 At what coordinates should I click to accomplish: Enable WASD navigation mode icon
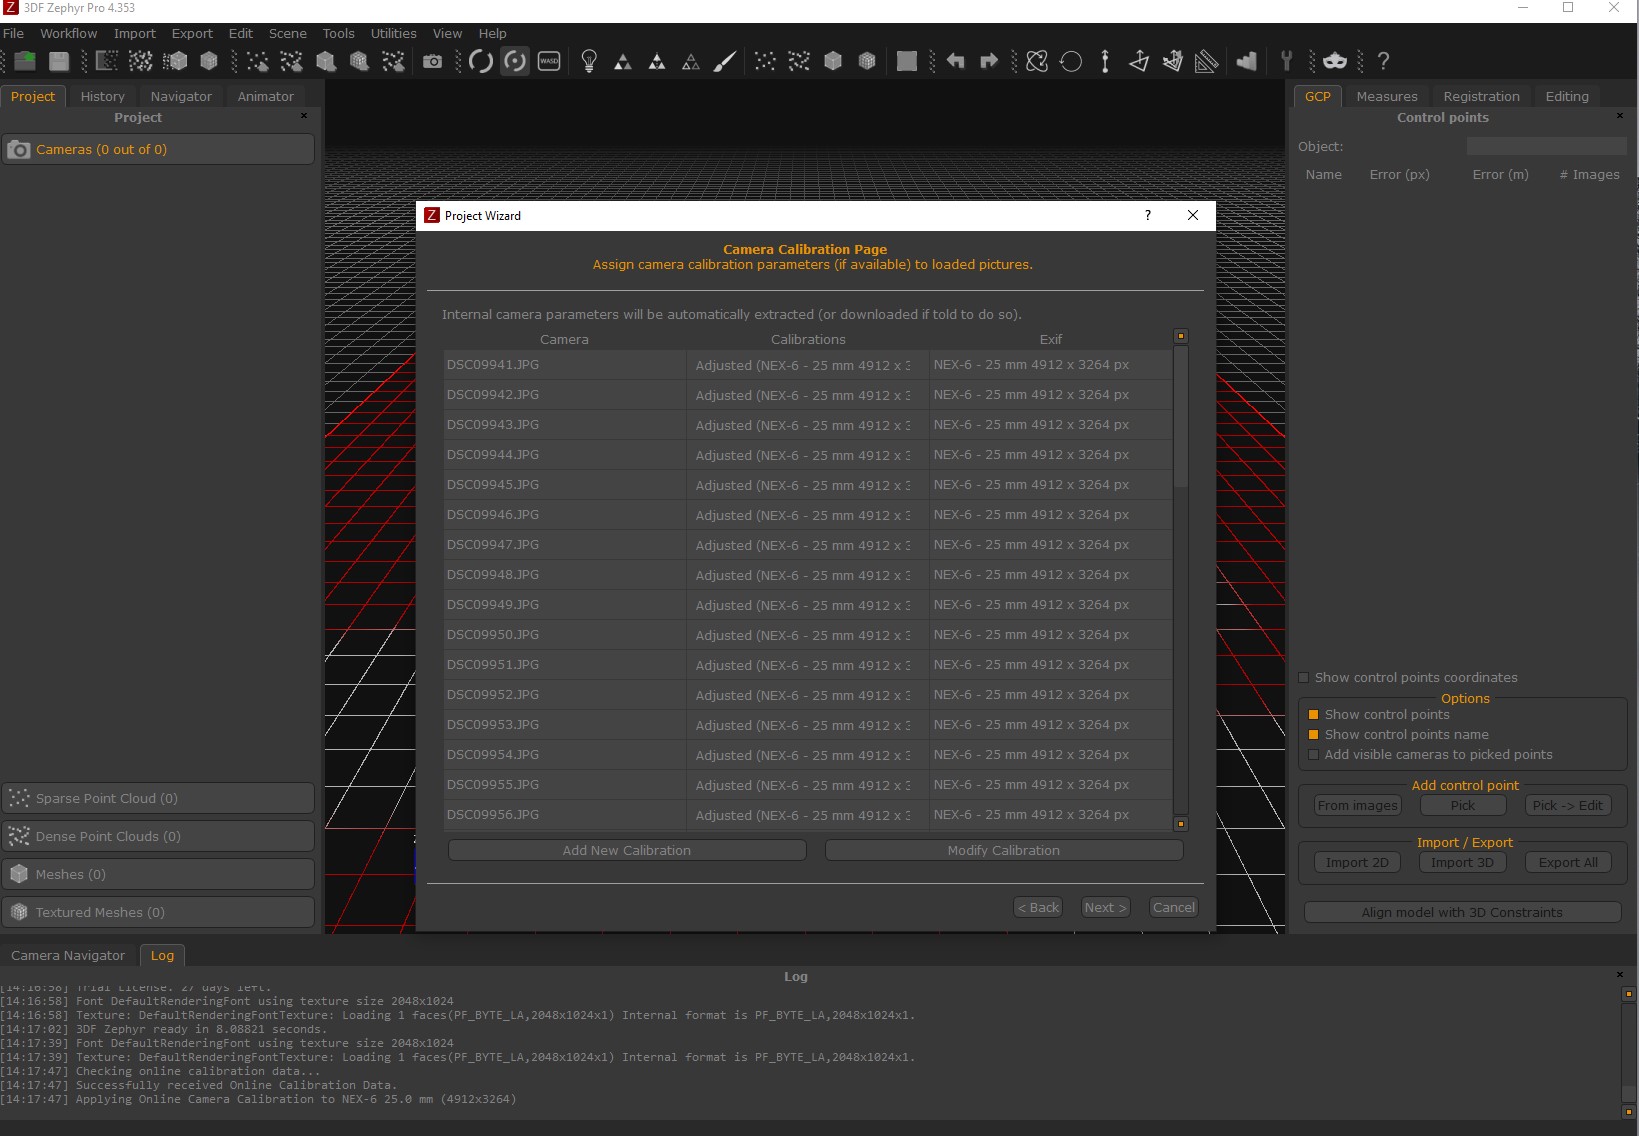[x=549, y=61]
